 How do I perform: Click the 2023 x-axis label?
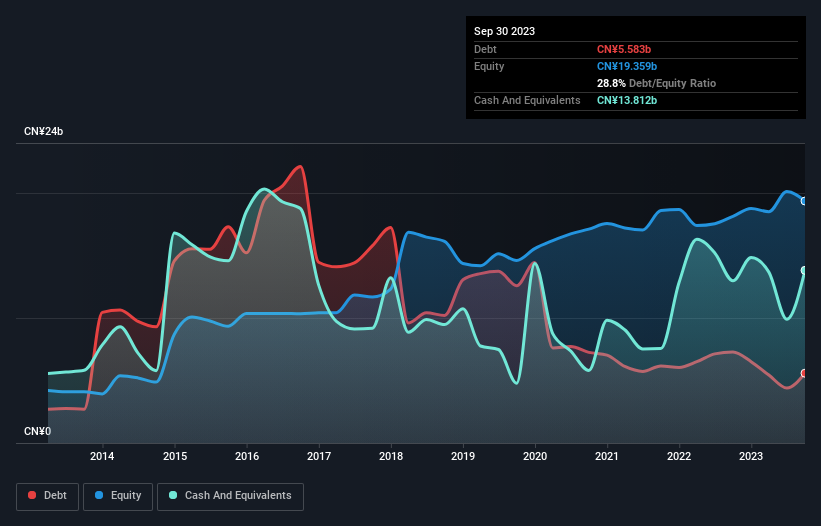tap(751, 456)
